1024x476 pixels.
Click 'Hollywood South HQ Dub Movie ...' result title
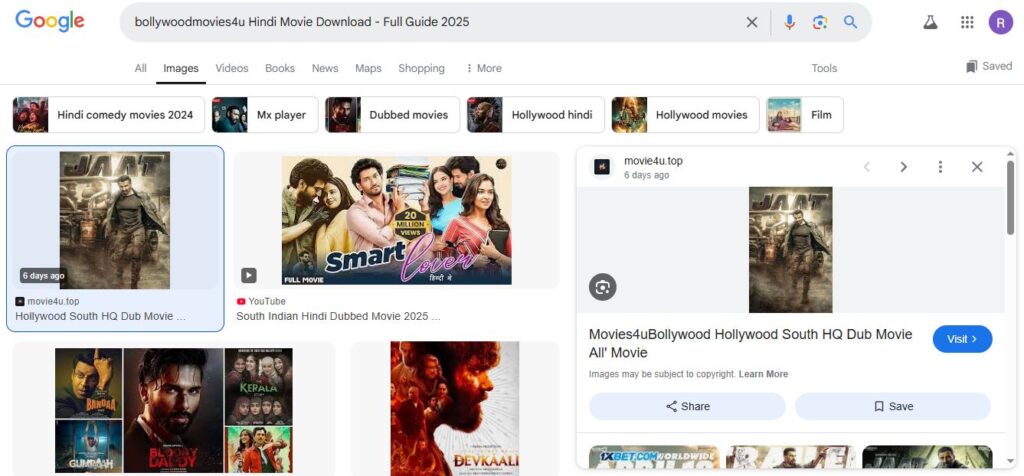pyautogui.click(x=101, y=316)
